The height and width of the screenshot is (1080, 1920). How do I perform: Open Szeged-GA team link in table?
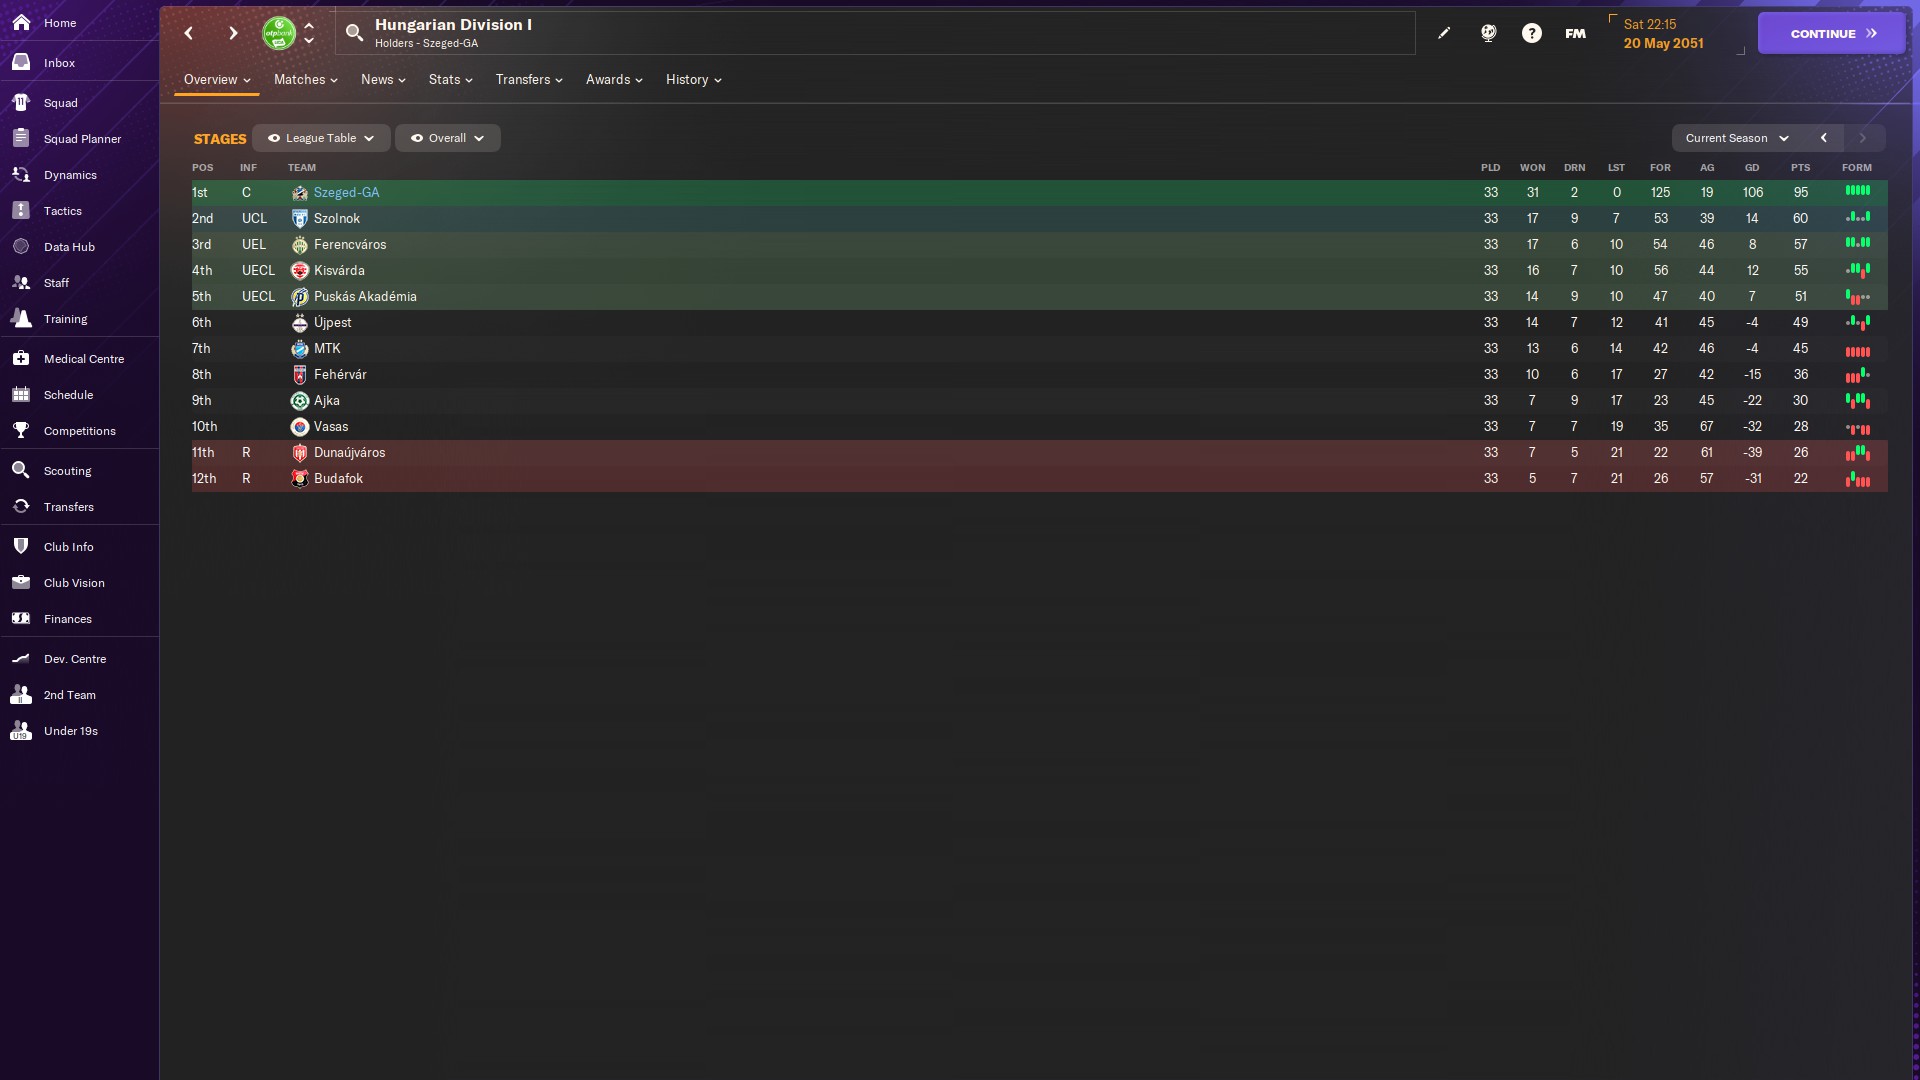(346, 193)
